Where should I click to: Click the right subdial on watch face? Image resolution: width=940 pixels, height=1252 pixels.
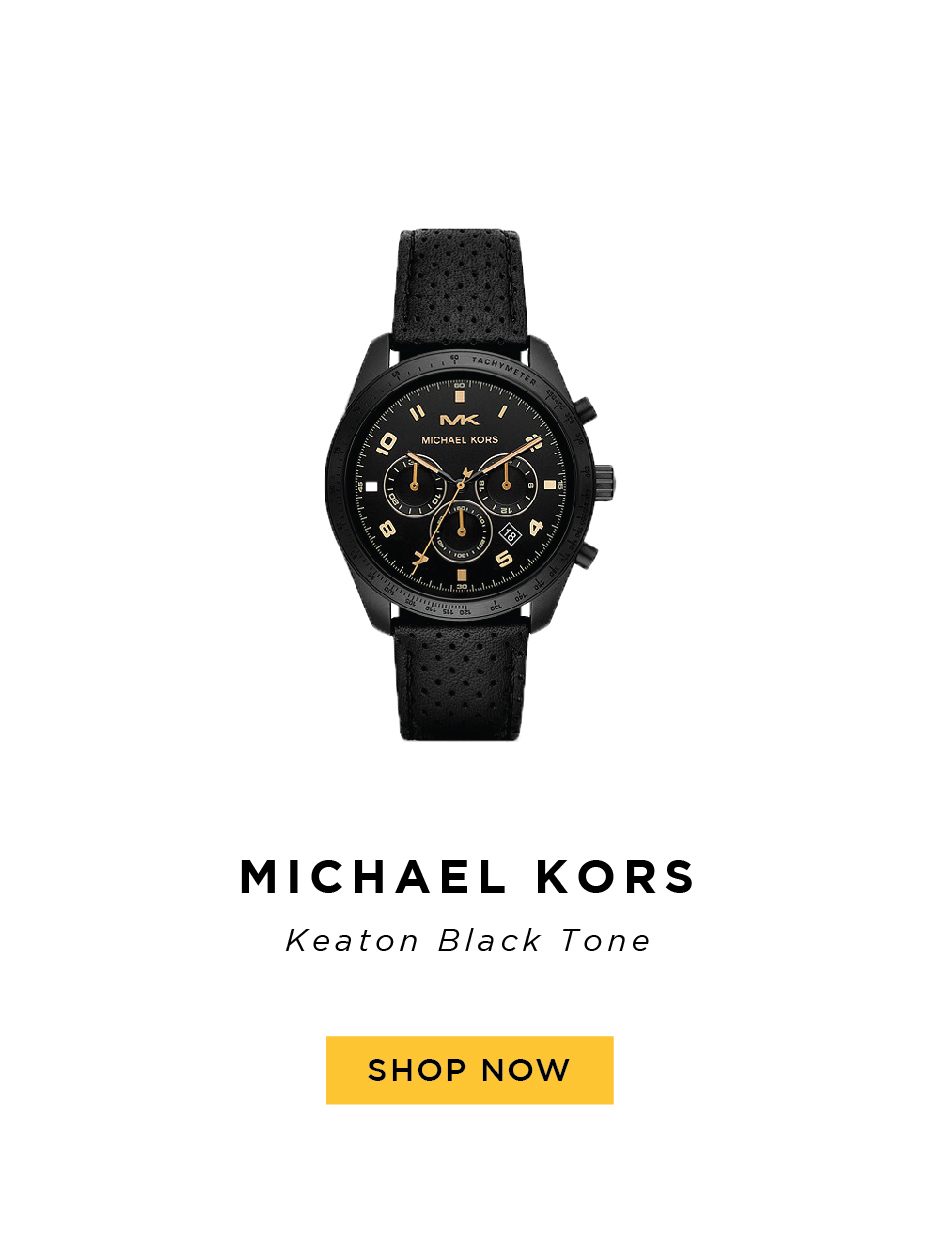[505, 484]
